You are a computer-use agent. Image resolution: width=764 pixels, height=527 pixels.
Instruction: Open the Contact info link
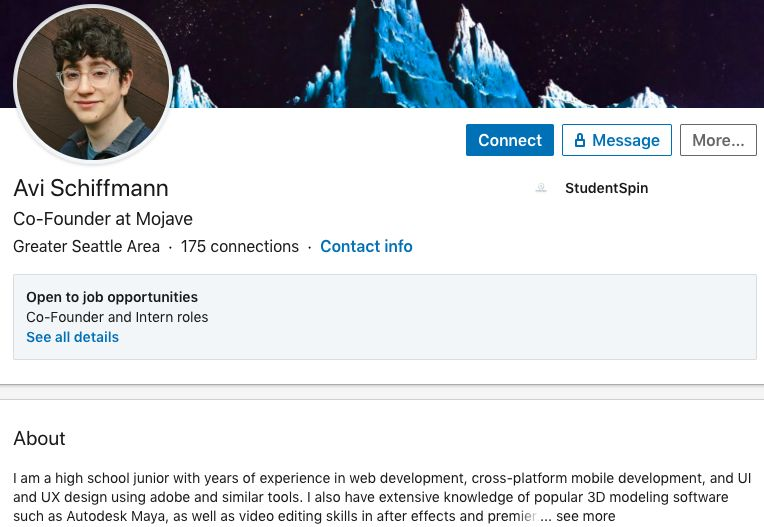[x=366, y=246]
